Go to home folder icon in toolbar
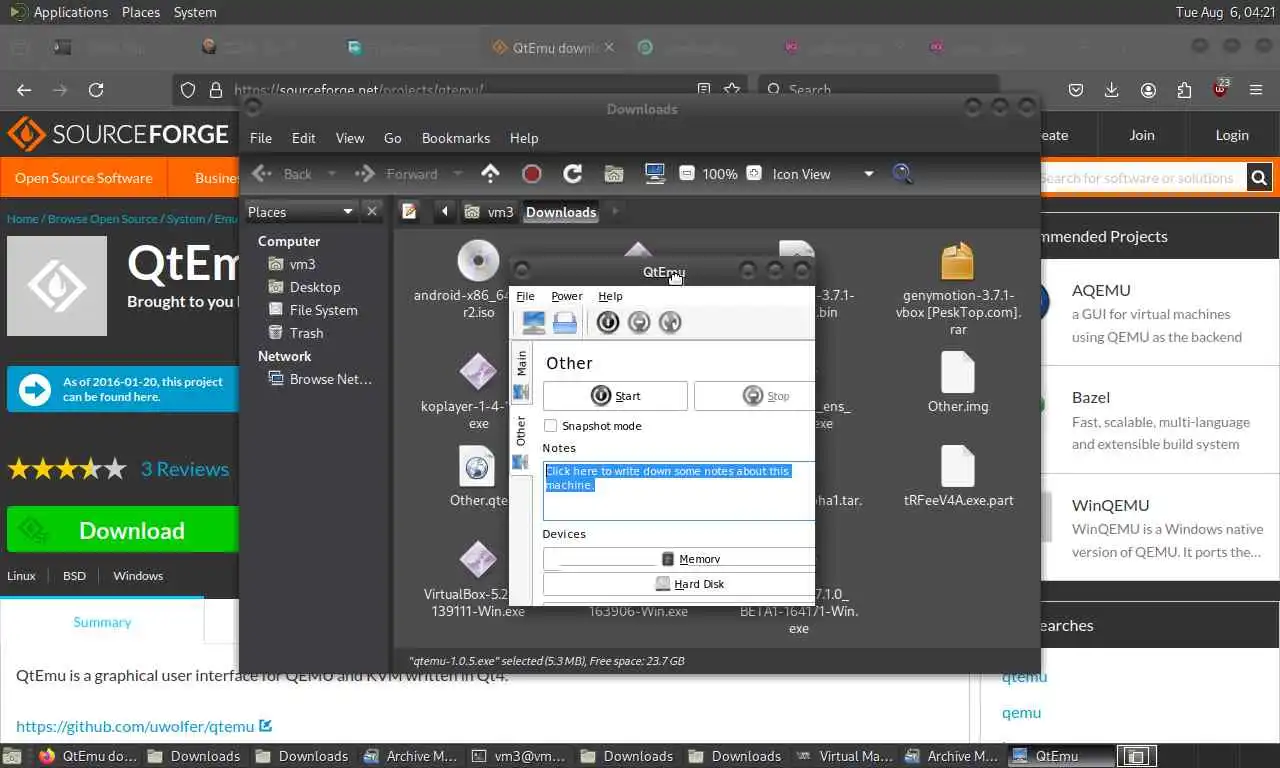This screenshot has width=1280, height=768. 614,174
